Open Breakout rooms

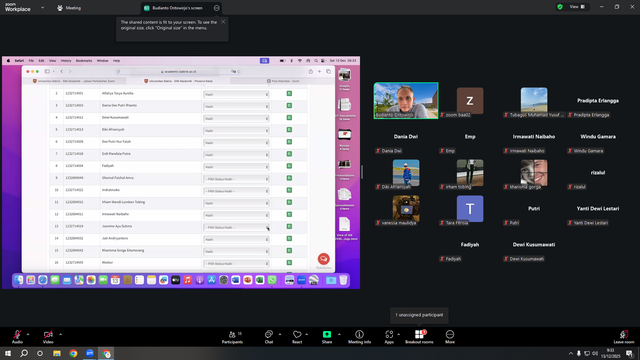click(419, 337)
